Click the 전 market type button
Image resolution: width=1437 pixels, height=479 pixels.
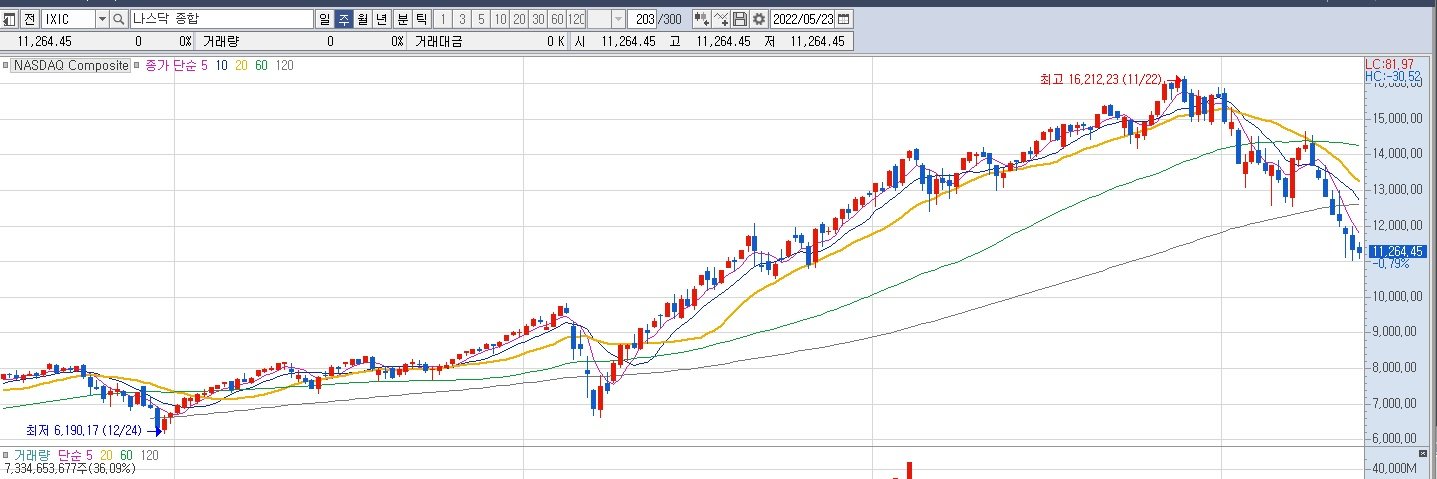[29, 19]
